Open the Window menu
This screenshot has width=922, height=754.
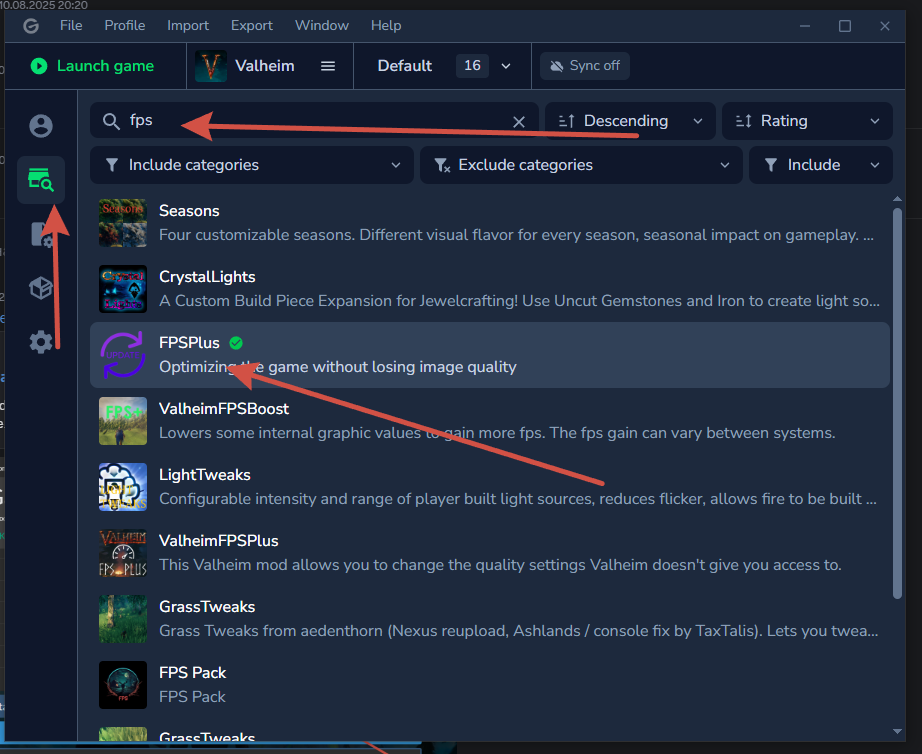click(x=322, y=25)
